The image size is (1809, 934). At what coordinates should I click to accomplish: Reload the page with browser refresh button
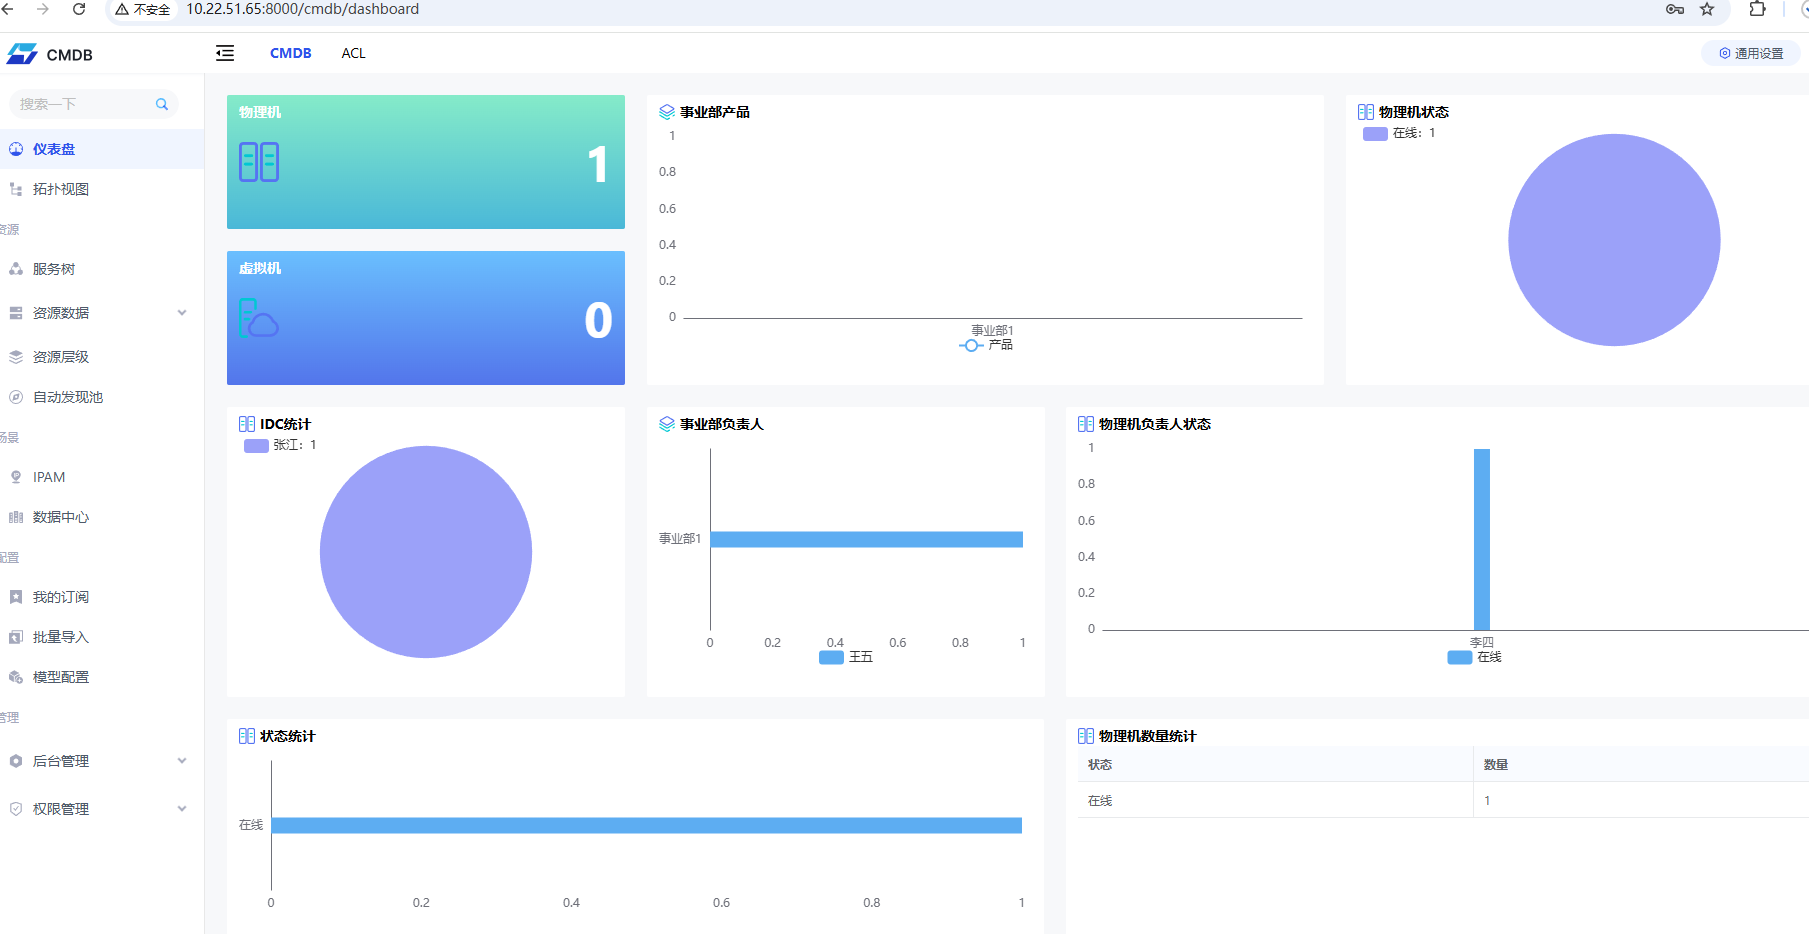[x=79, y=9]
